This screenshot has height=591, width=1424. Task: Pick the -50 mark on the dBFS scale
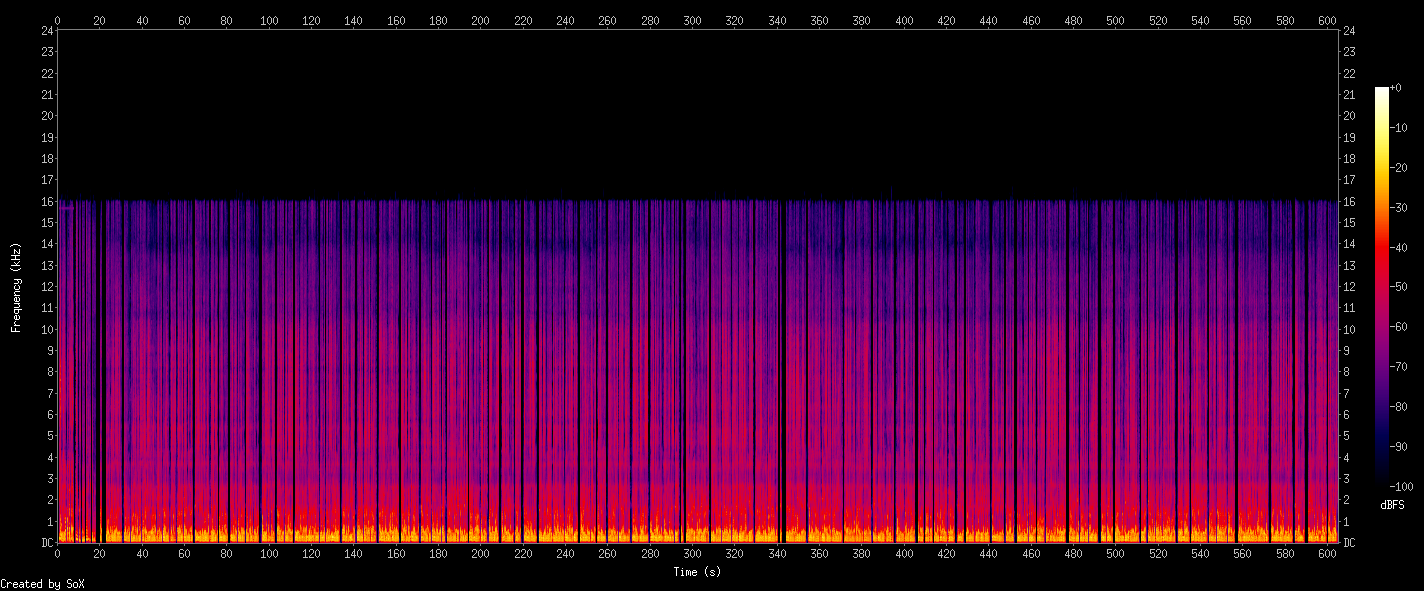coord(1400,287)
